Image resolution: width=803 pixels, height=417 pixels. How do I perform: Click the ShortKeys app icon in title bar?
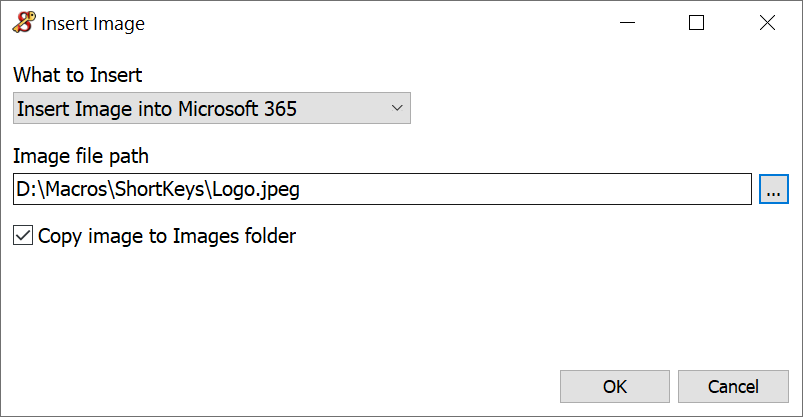[24, 23]
